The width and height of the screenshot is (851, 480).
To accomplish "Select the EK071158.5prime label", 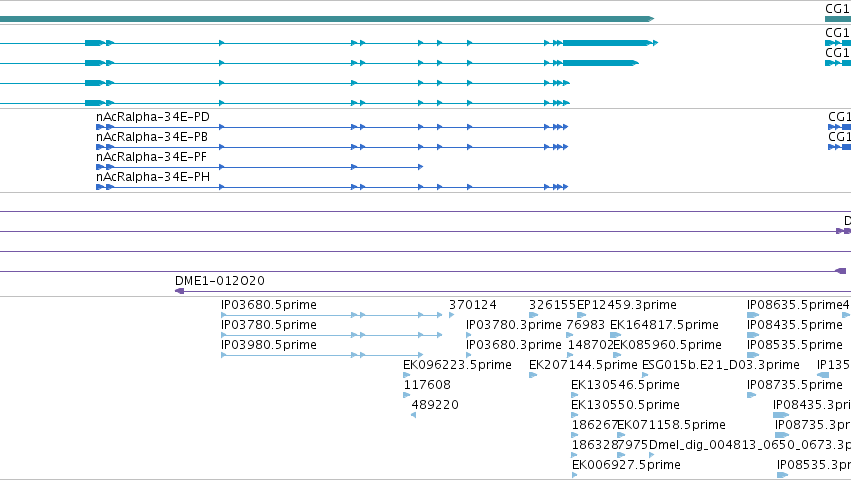I will click(671, 425).
